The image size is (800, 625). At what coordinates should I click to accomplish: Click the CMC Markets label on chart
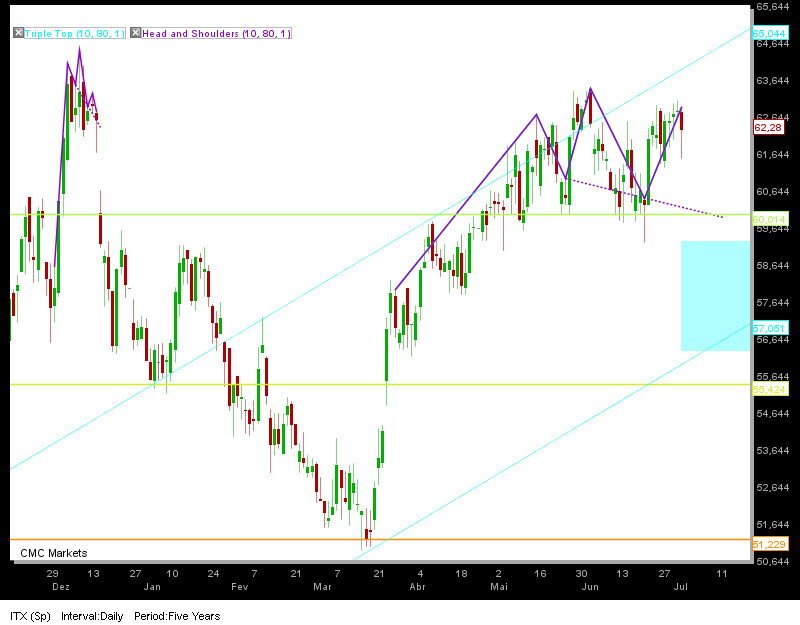[54, 553]
